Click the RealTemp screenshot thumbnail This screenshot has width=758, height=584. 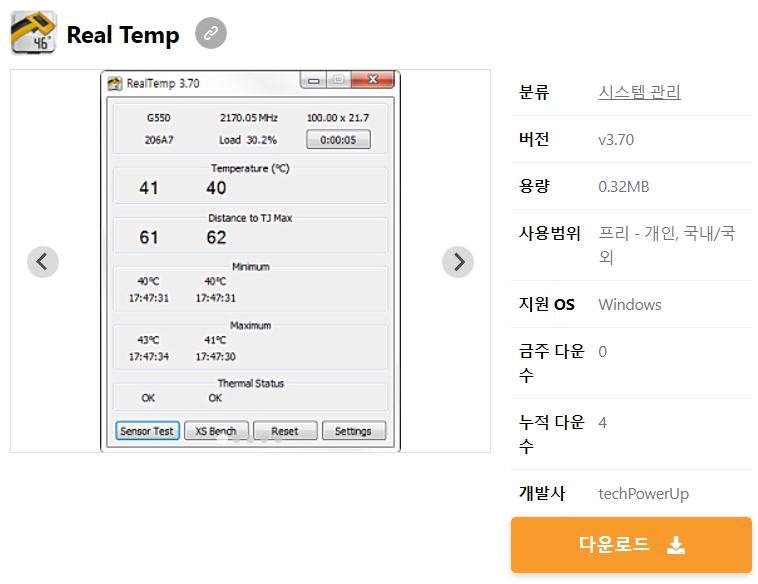(250, 261)
